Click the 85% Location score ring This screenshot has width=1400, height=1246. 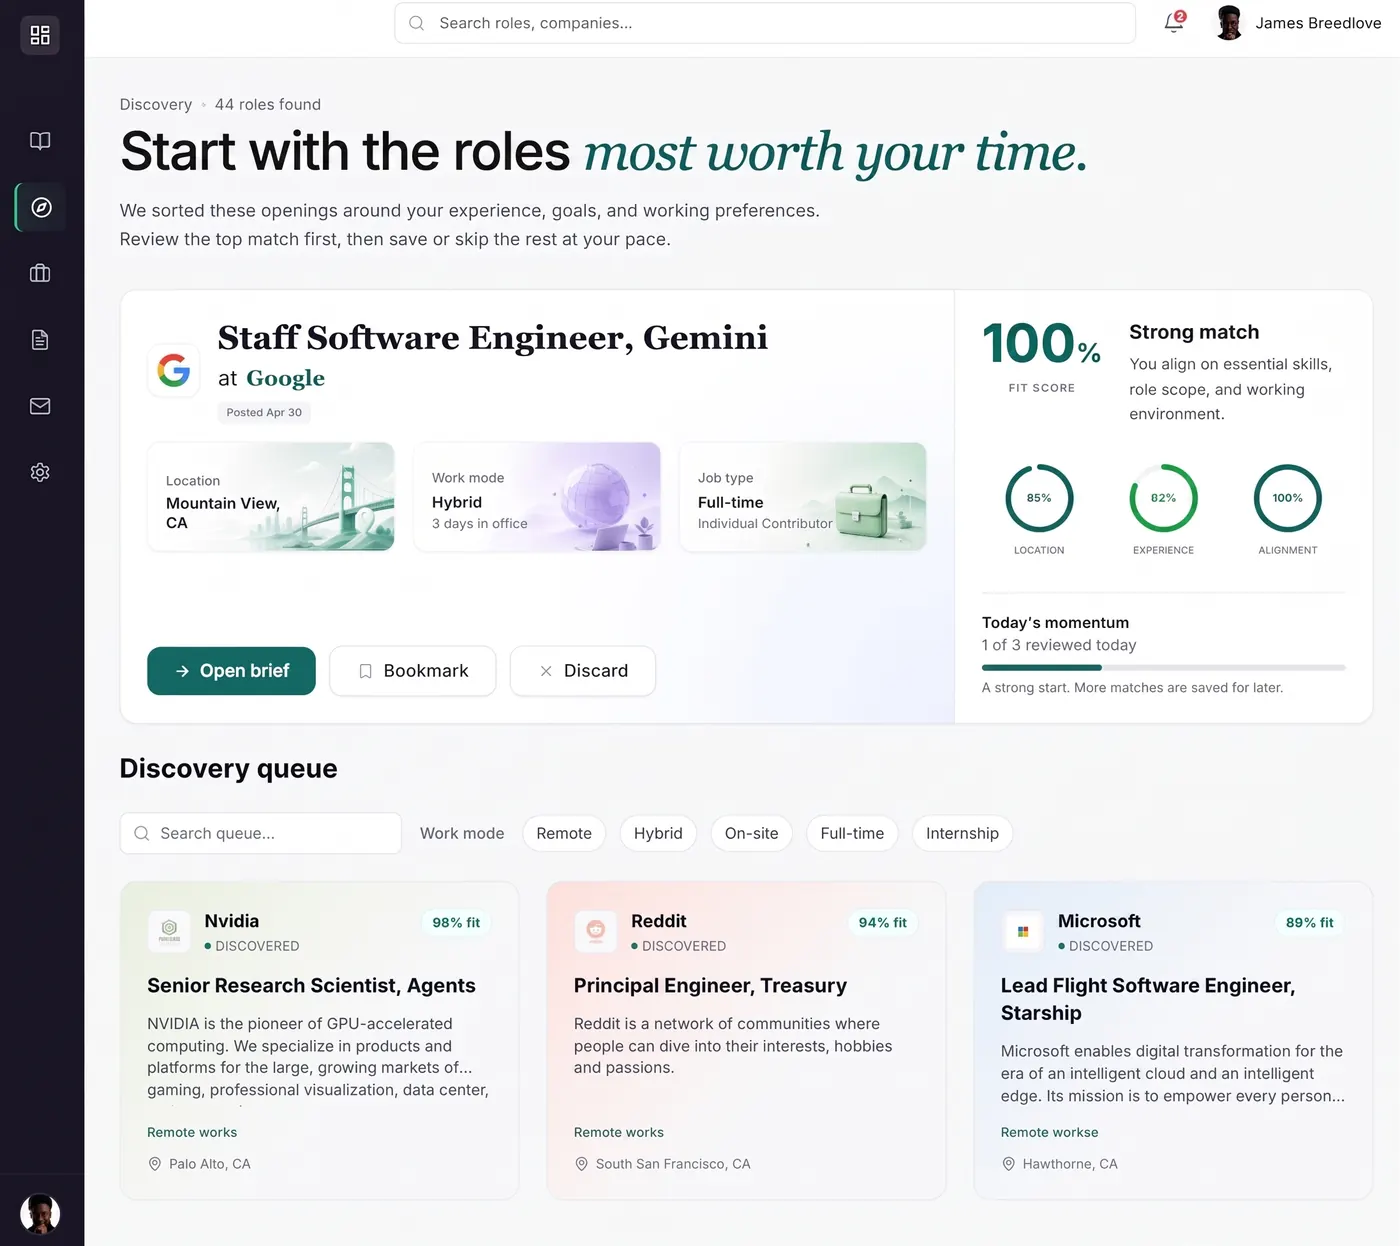coord(1039,498)
